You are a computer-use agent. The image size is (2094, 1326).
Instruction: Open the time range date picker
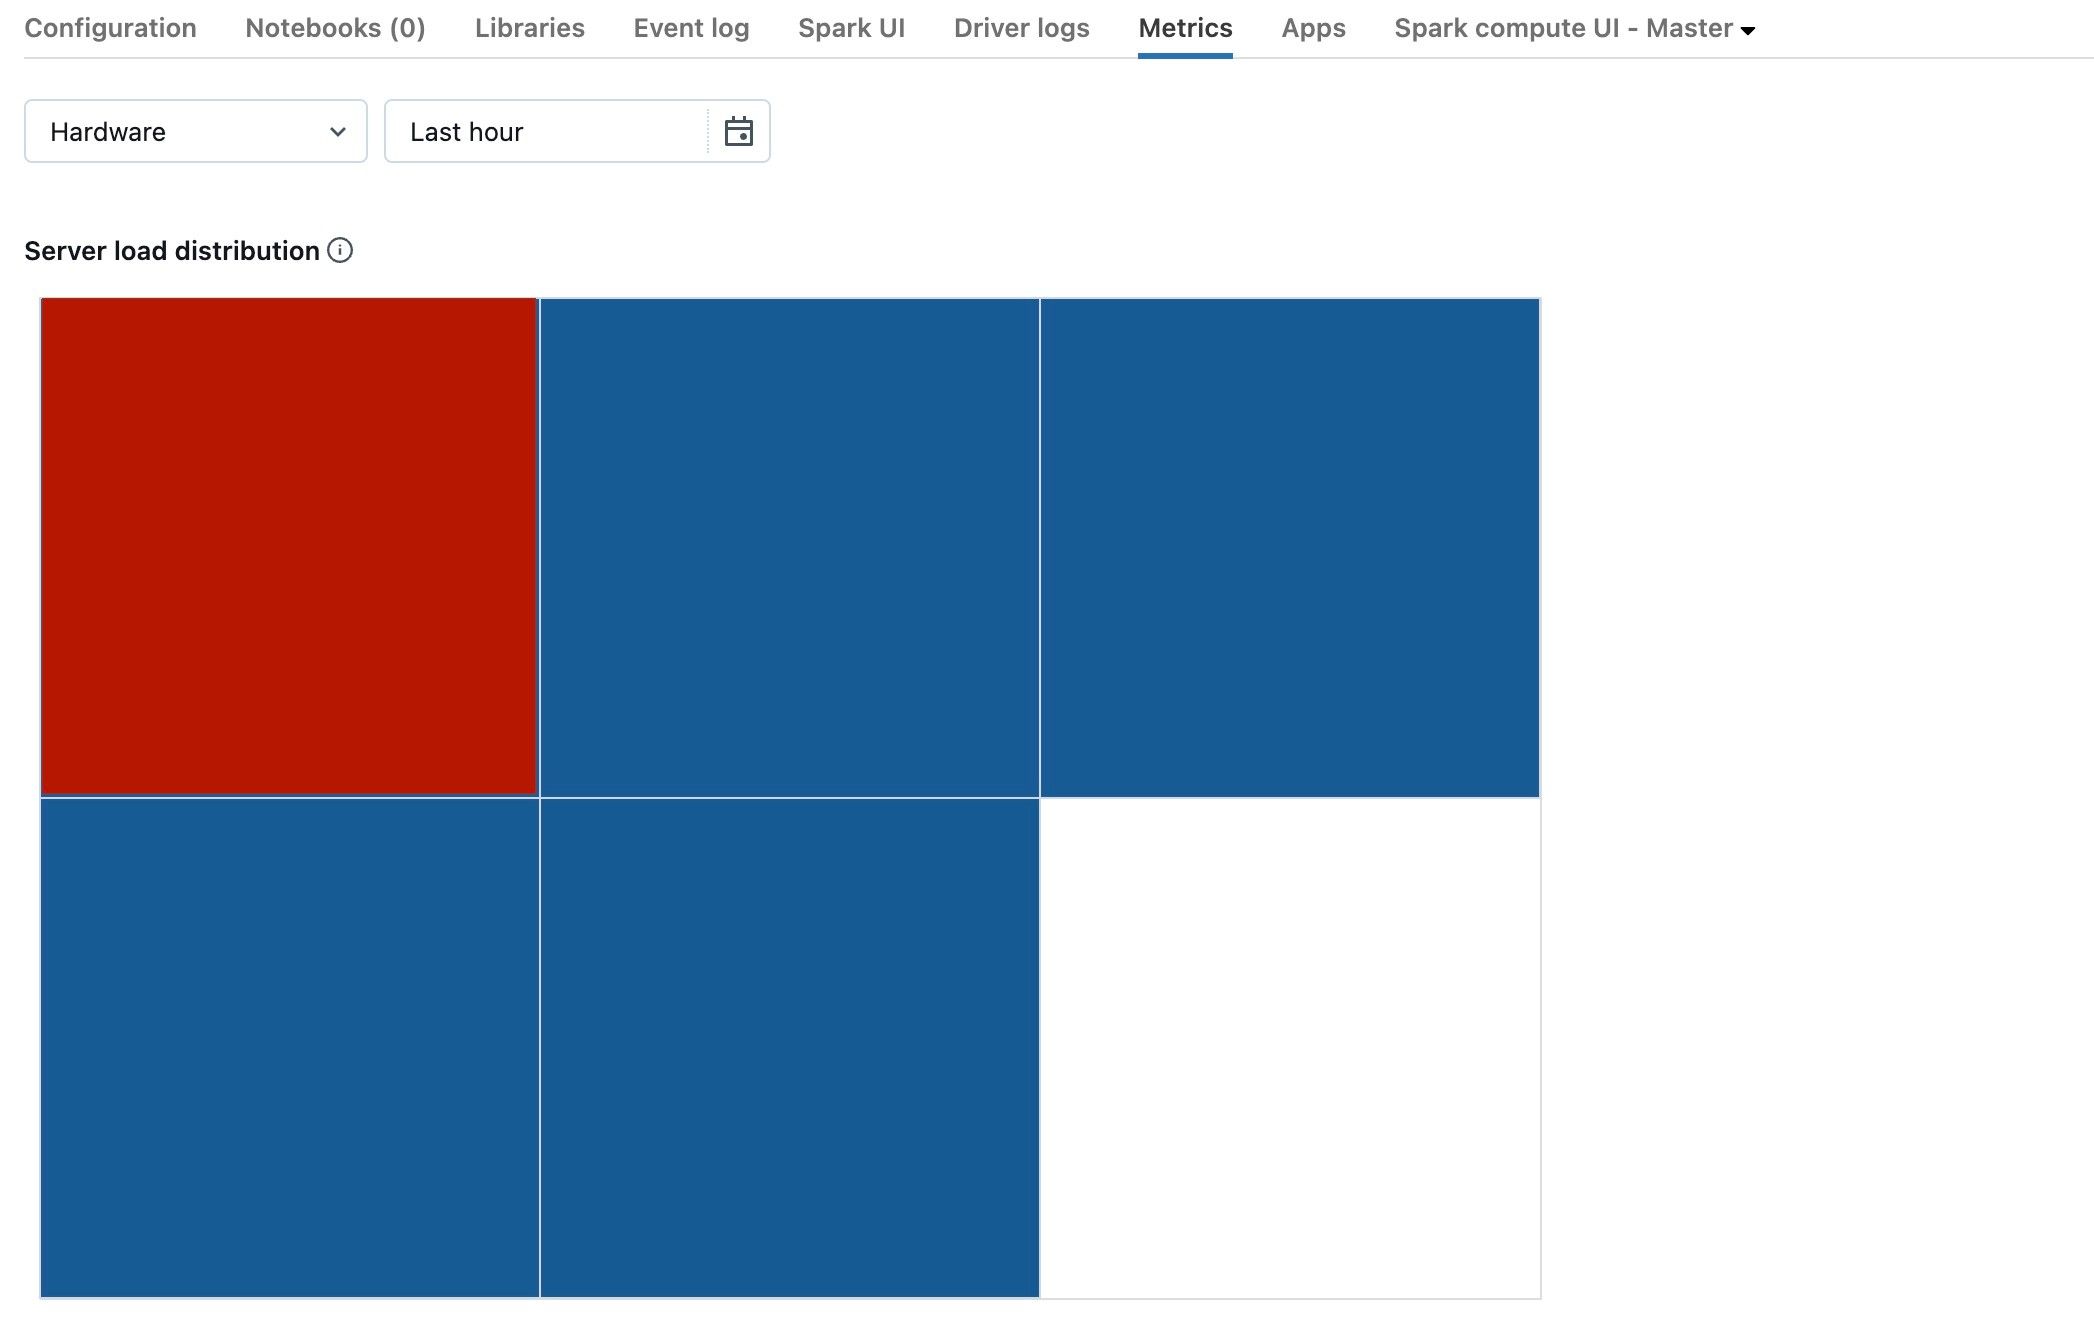tap(740, 131)
